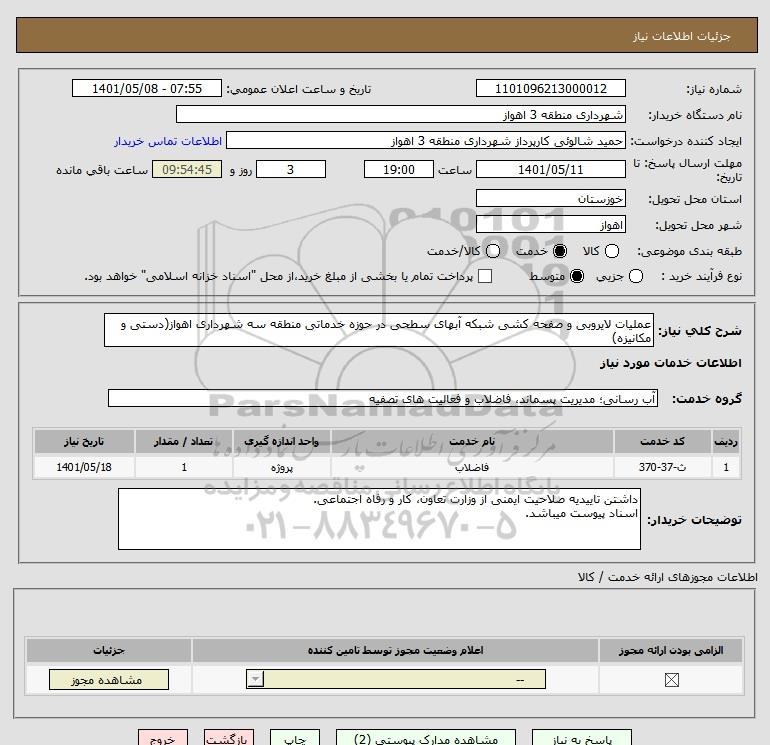This screenshot has height=745, width=770.
Task: Click the اطلاعات مجوزهای ارائه خدمت heading
Action: [x=667, y=577]
